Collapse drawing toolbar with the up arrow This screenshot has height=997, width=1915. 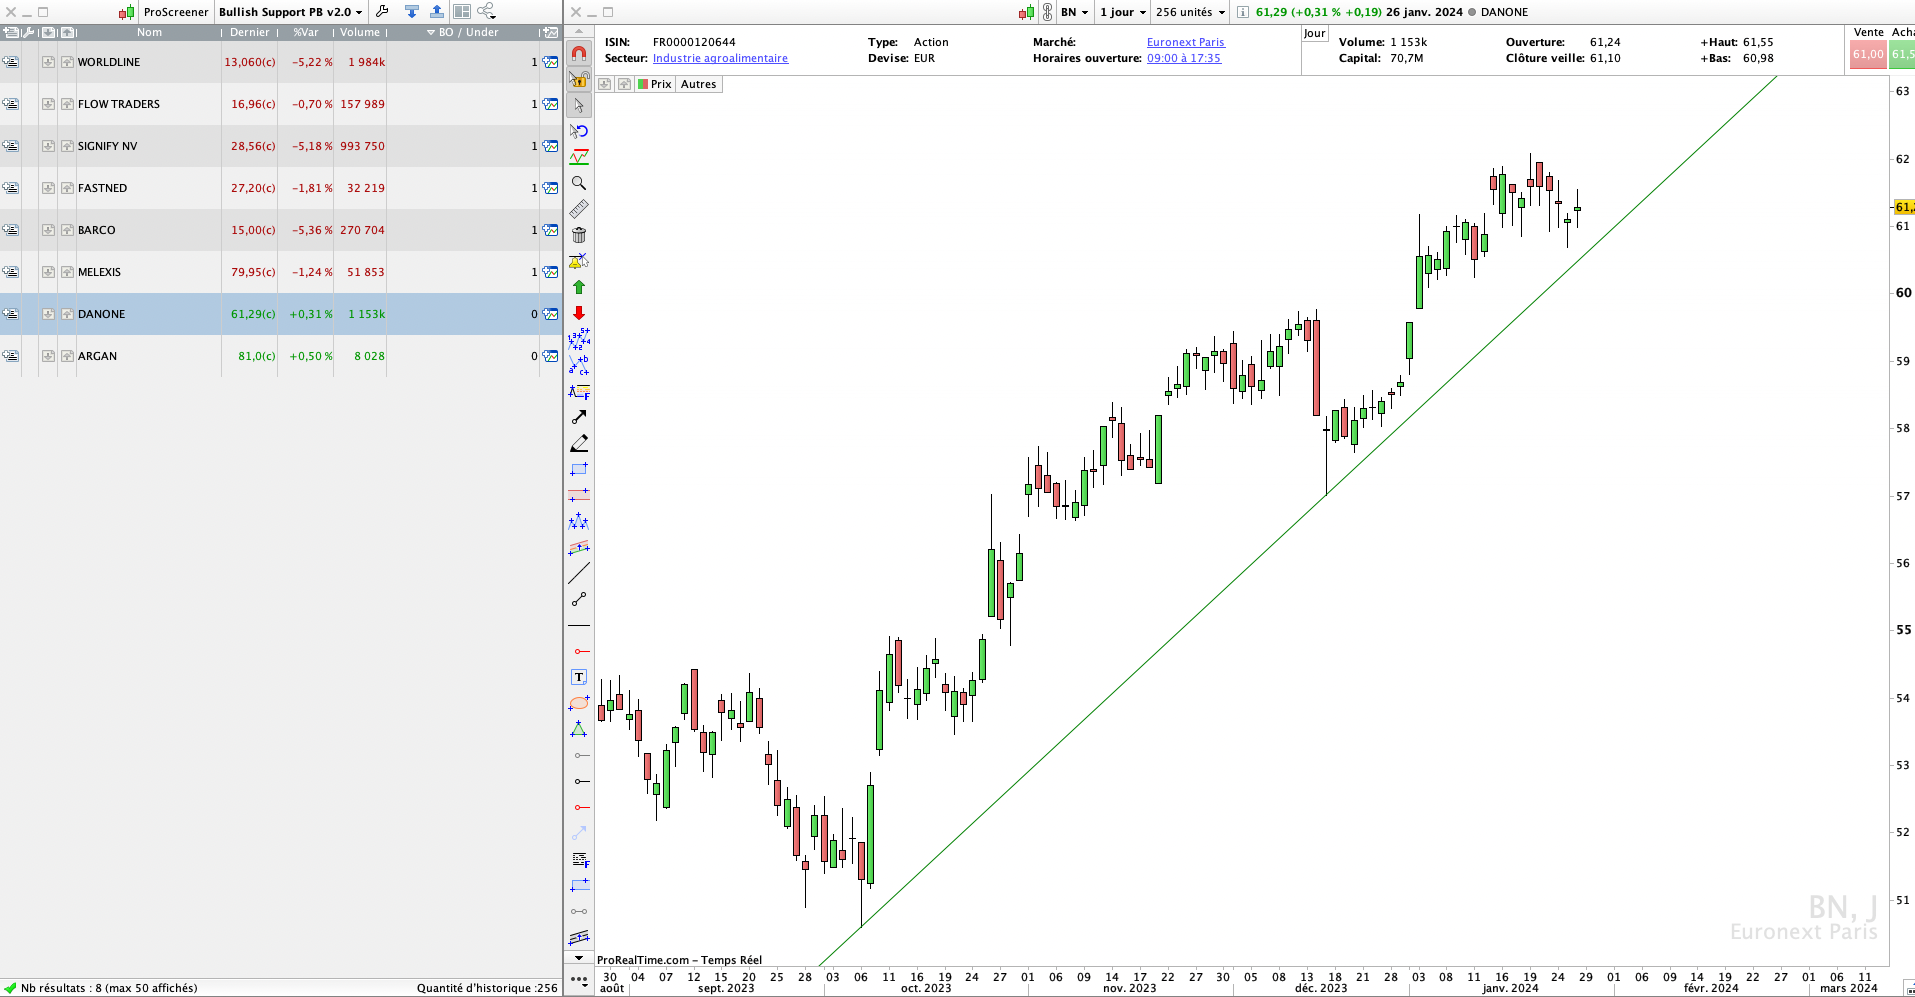click(579, 32)
